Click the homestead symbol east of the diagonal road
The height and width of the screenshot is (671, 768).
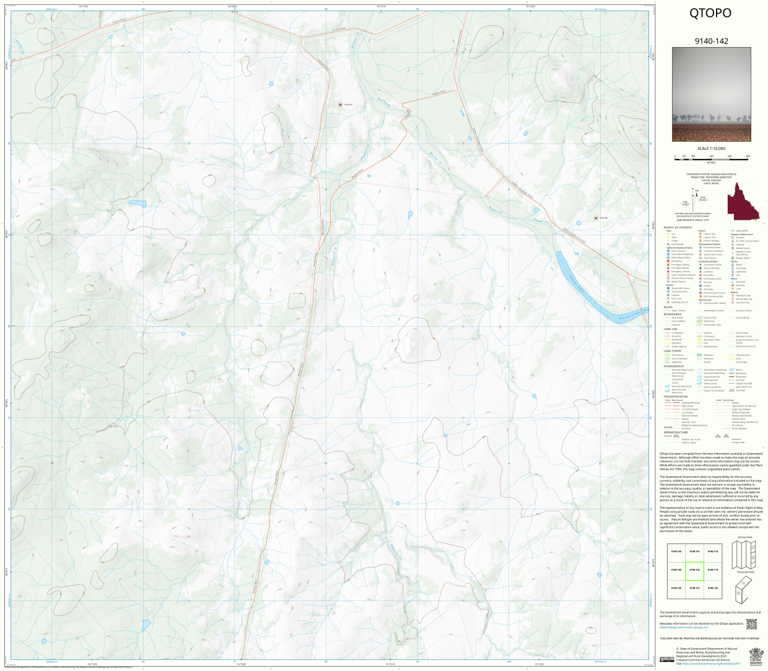(x=596, y=218)
